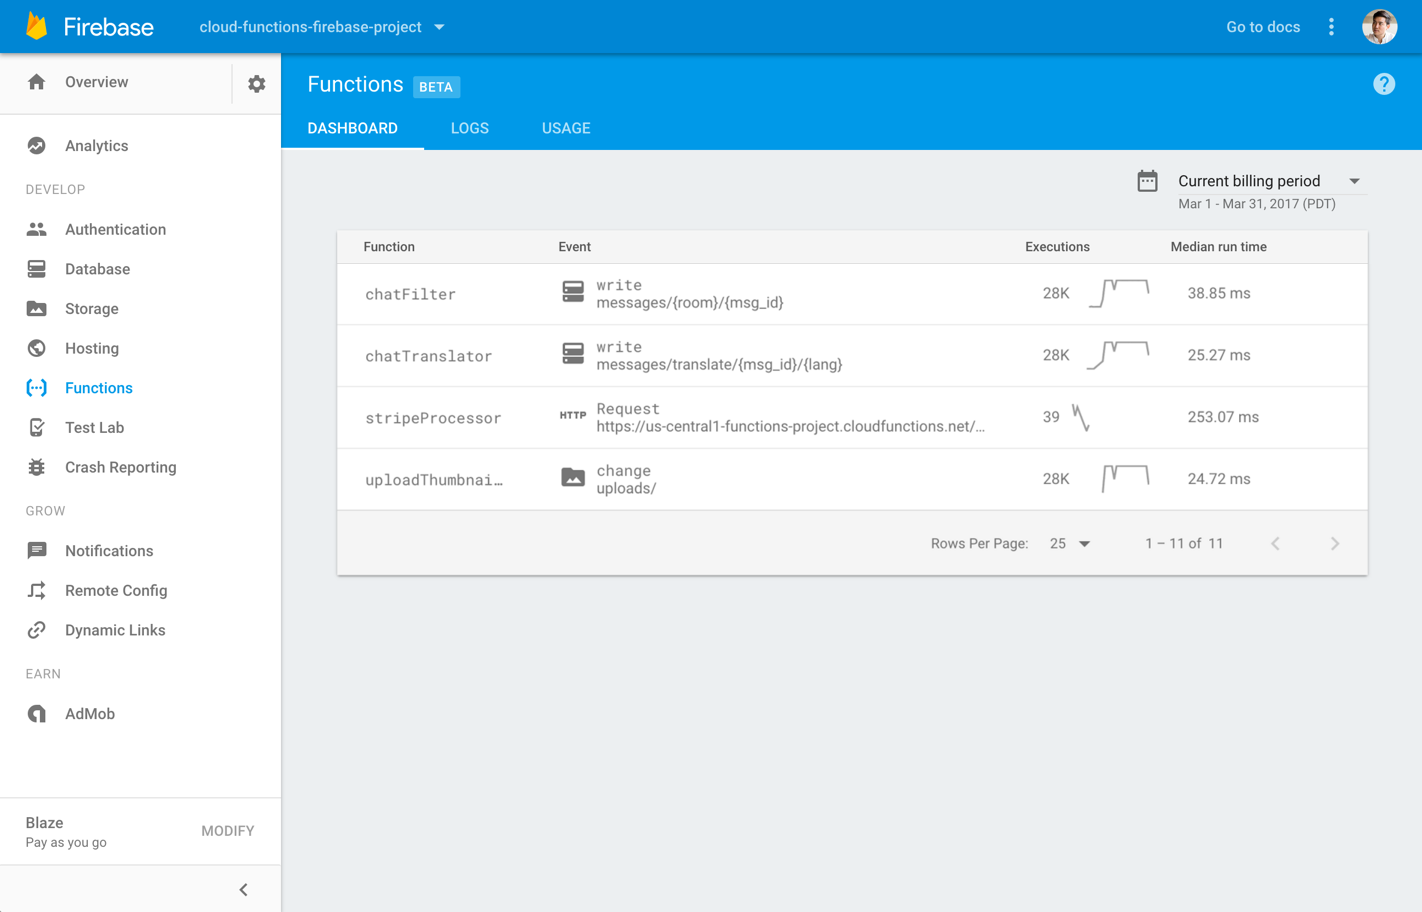Switch to the Logs tab
This screenshot has height=912, width=1422.
pos(470,128)
